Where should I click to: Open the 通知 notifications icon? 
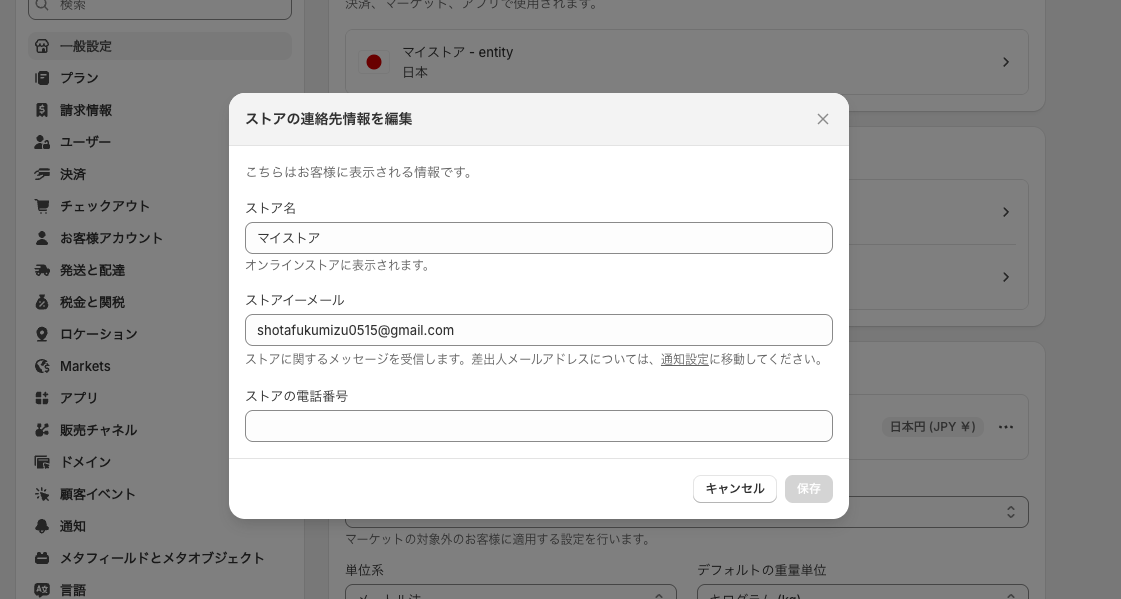pos(42,526)
